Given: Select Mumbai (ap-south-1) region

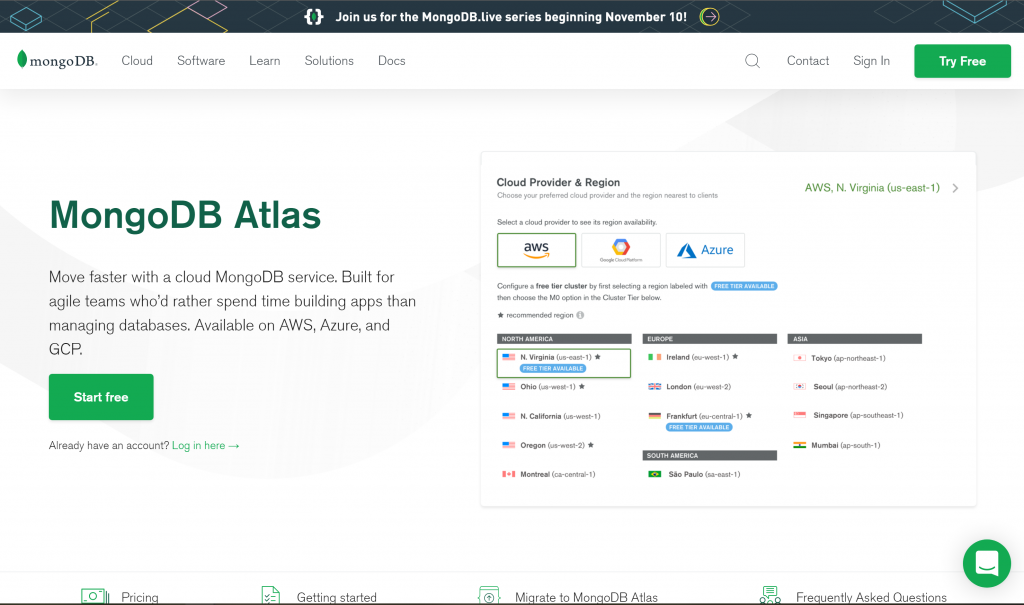Looking at the screenshot, I should [837, 446].
